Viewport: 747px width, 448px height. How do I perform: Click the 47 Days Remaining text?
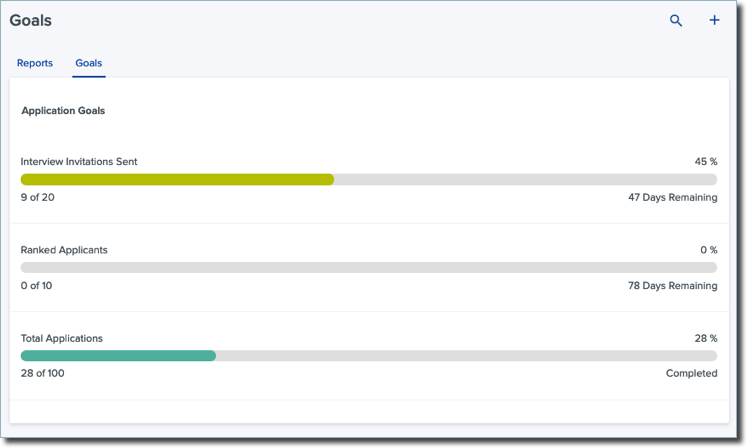[673, 197]
